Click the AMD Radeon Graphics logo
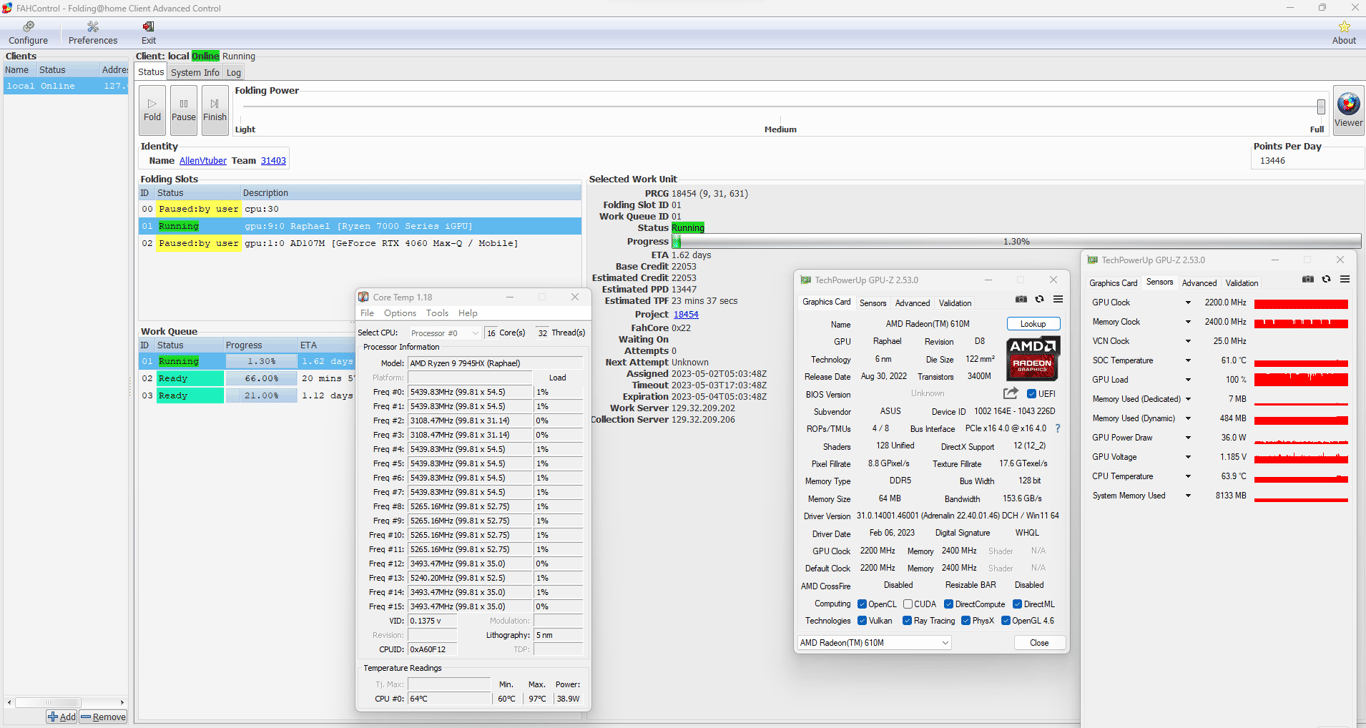The height and width of the screenshot is (728, 1366). coord(1032,359)
